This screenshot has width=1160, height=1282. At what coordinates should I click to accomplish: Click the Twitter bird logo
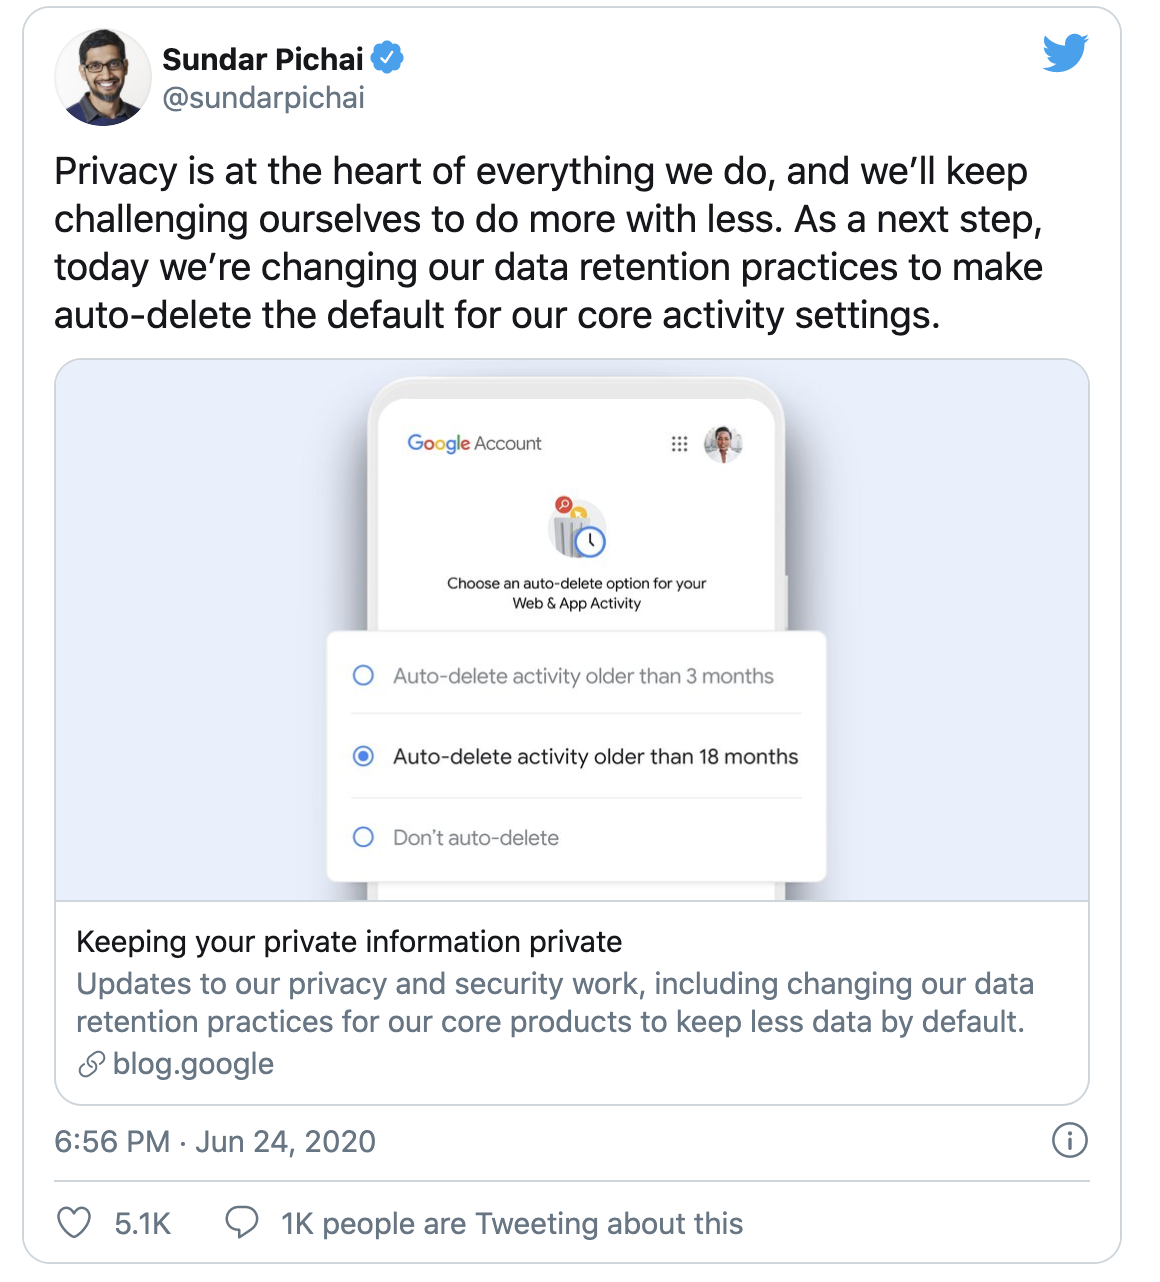click(1065, 53)
